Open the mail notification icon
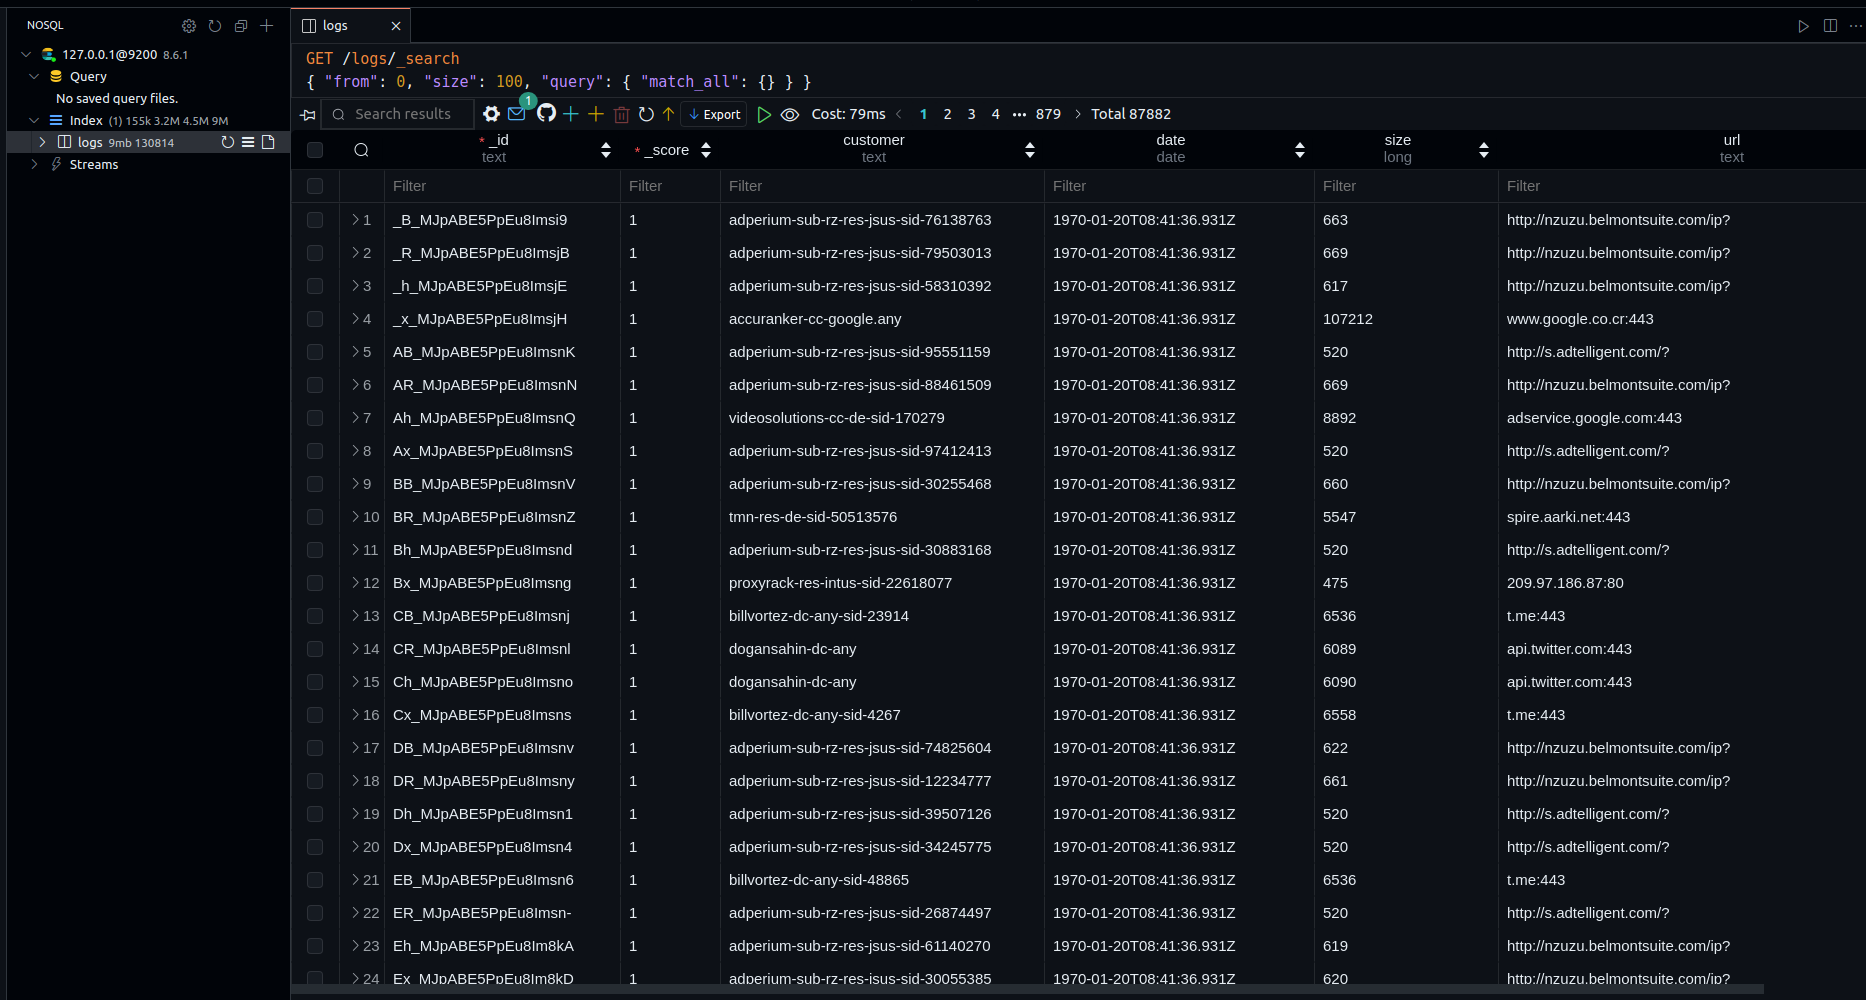1866x1000 pixels. click(x=517, y=114)
